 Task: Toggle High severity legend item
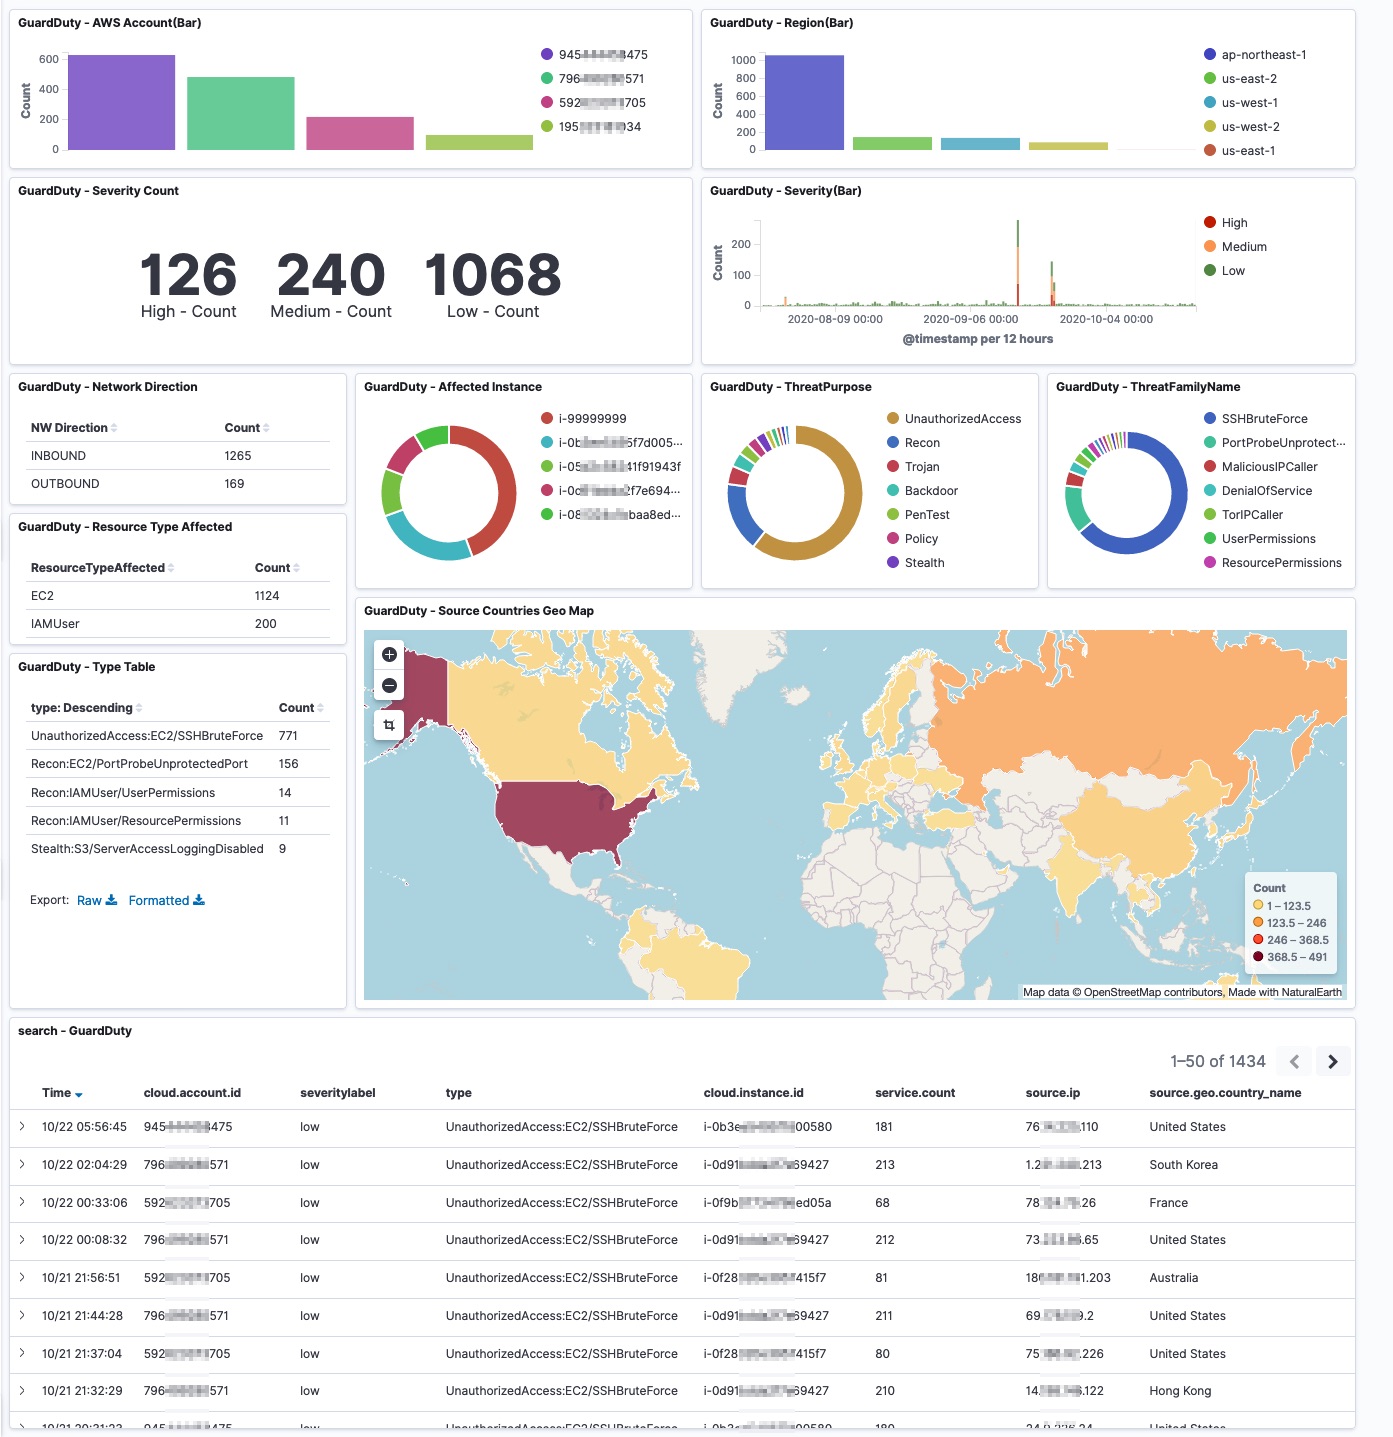click(x=1226, y=223)
